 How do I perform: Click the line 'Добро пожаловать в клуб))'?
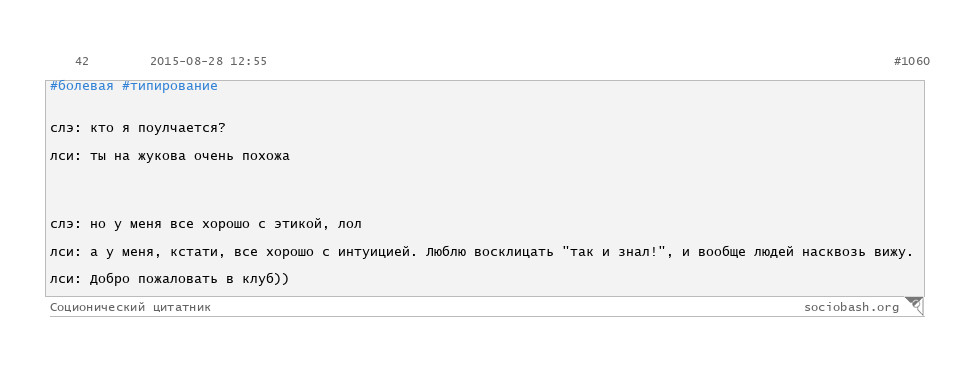170,279
